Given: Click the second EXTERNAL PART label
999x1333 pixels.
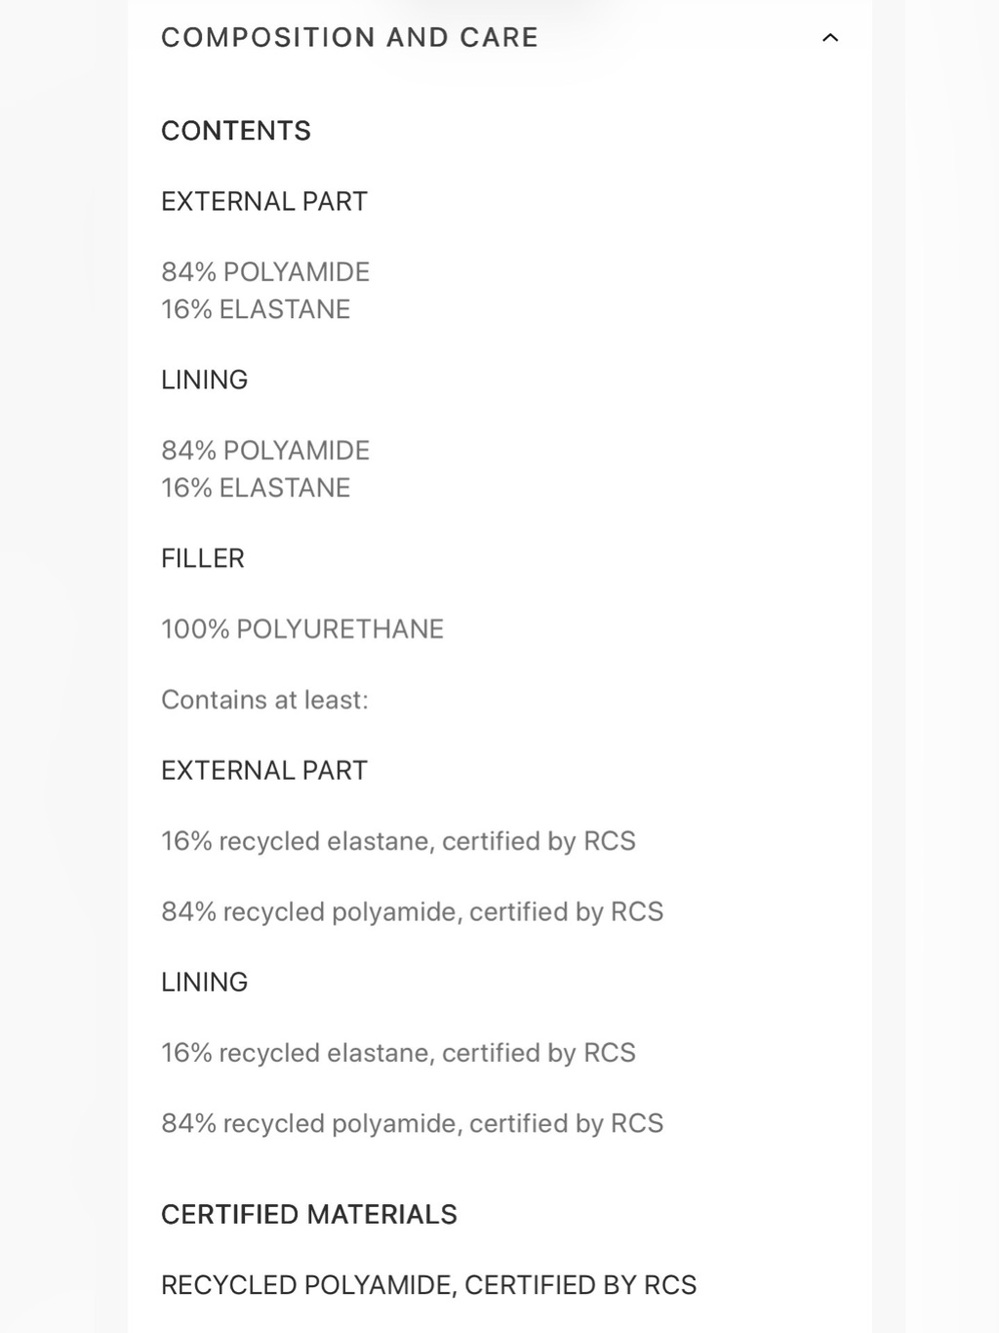Looking at the screenshot, I should 264,771.
